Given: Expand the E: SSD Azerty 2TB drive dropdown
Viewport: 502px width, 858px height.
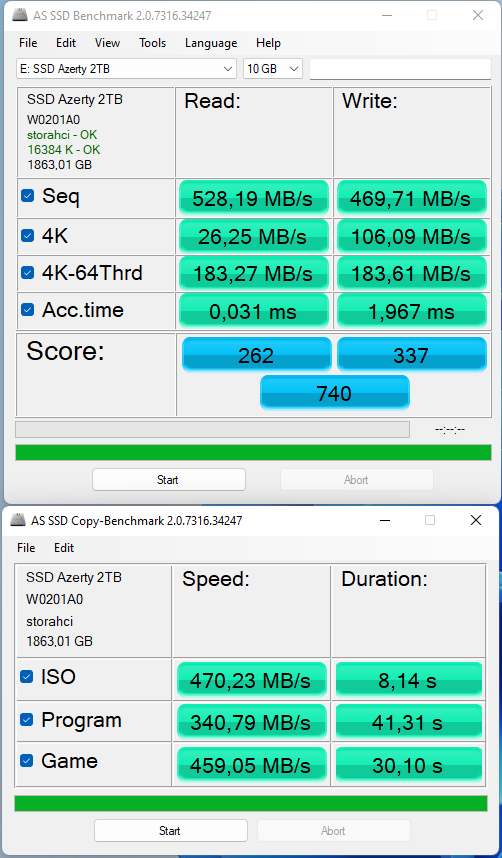Looking at the screenshot, I should click(126, 69).
